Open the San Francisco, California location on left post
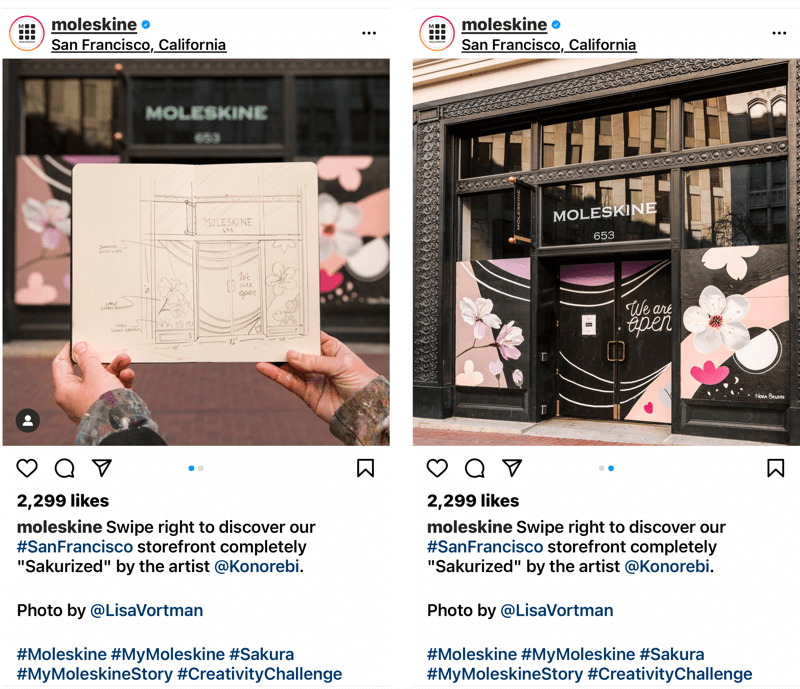The height and width of the screenshot is (689, 800). (138, 45)
